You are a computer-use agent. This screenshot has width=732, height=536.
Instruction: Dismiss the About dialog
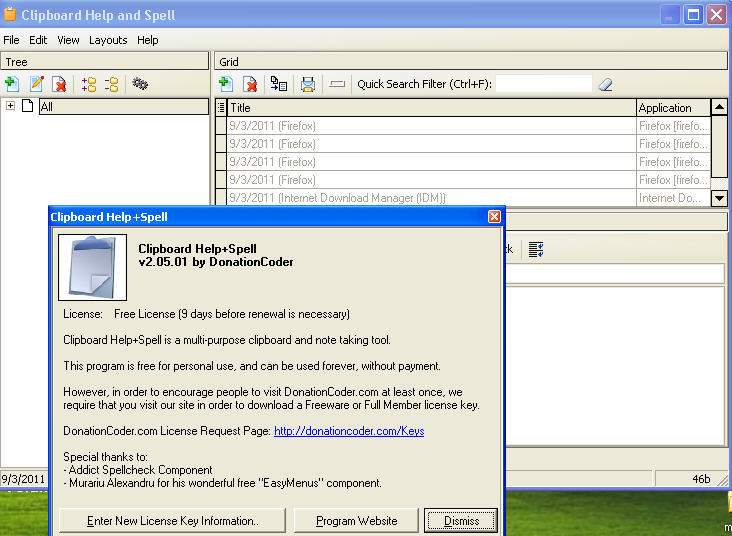[x=461, y=521]
